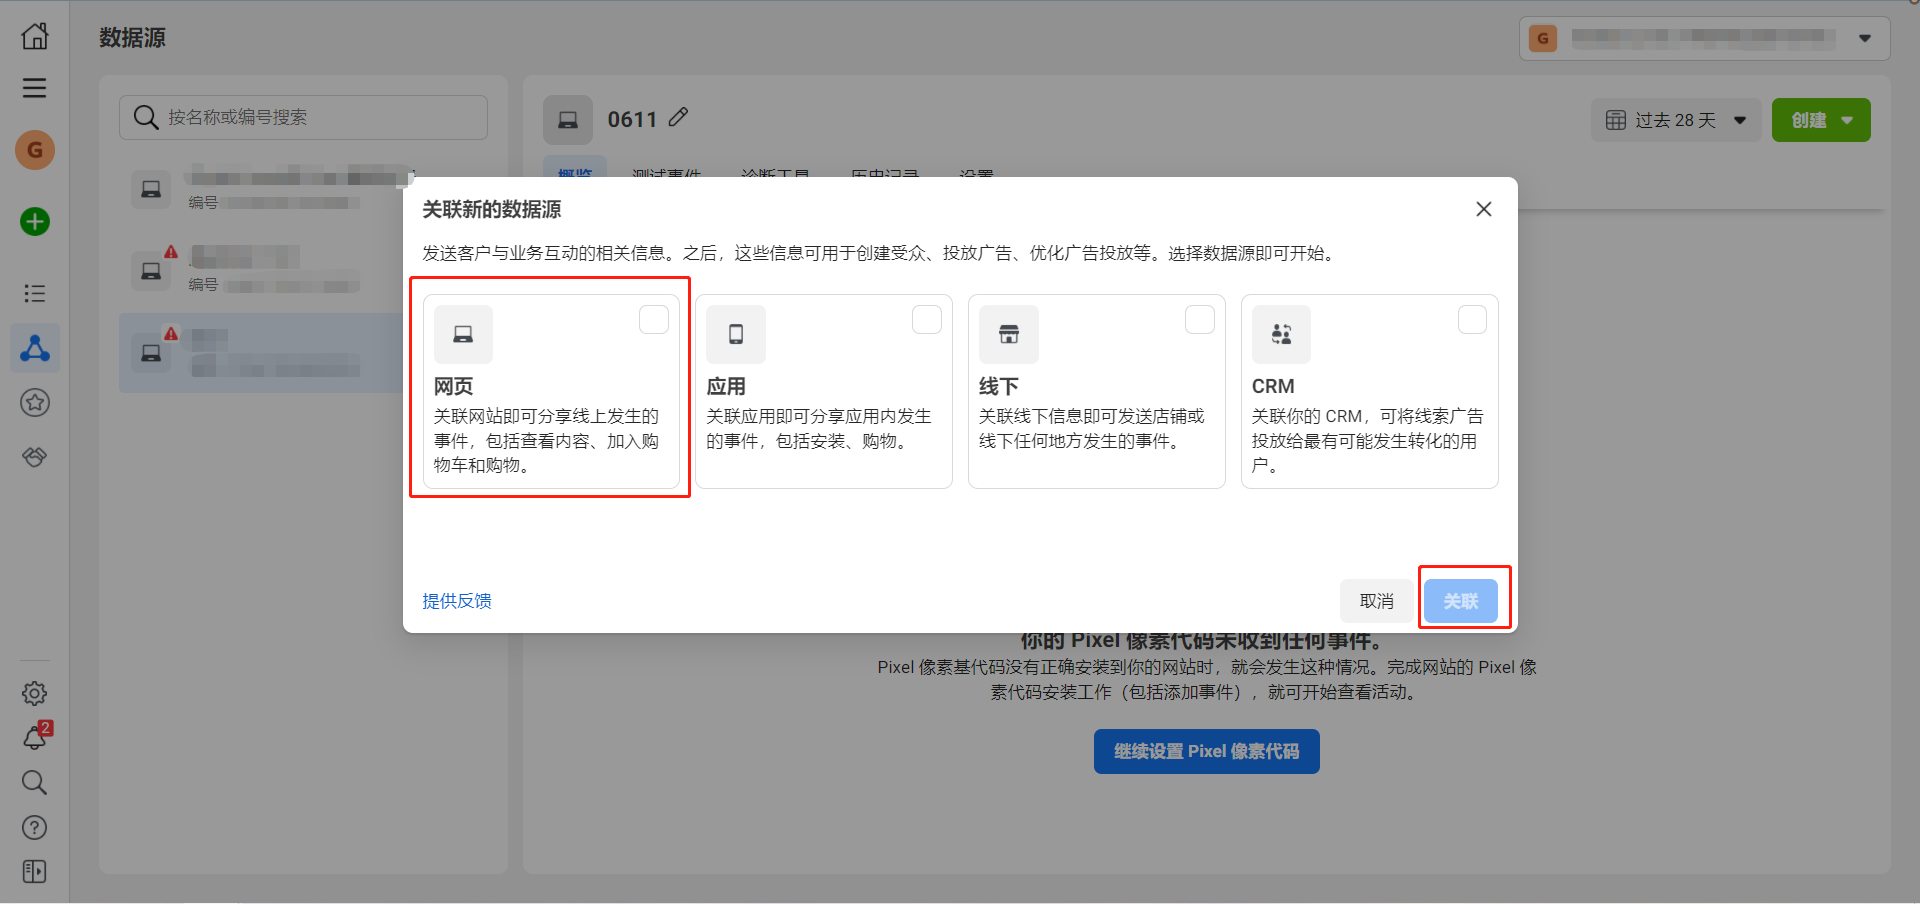Open the bulleted list icon in sidebar
This screenshot has width=1920, height=904.
(x=35, y=293)
